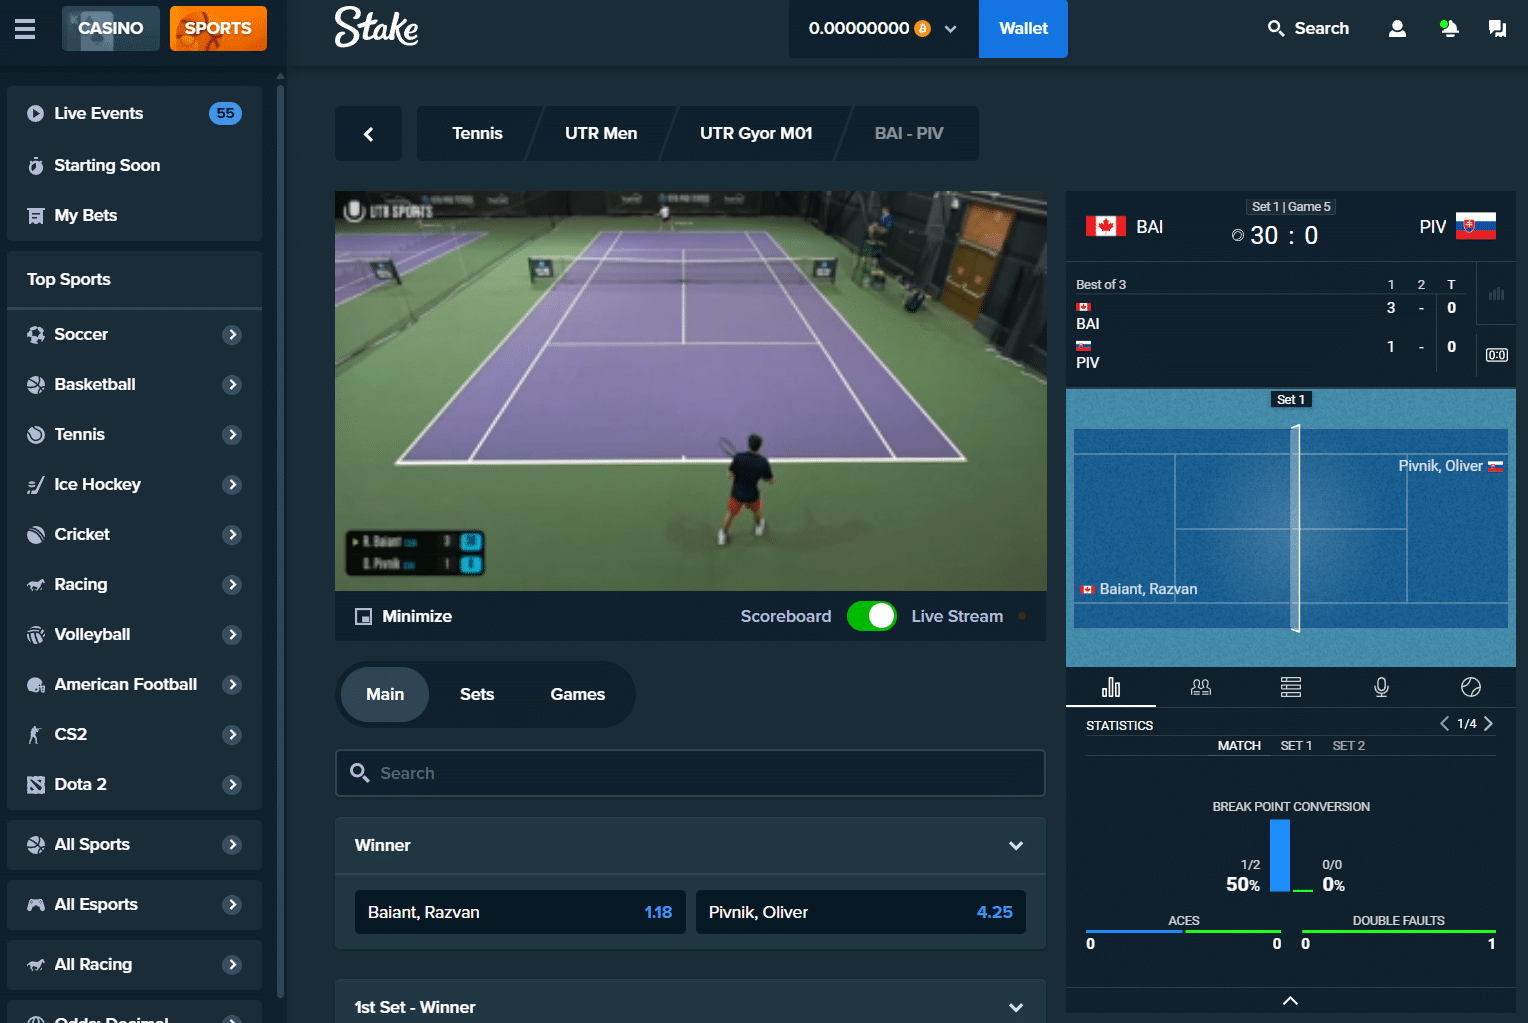Go to next statistics page arrow
Image resolution: width=1528 pixels, height=1023 pixels.
[x=1488, y=723]
